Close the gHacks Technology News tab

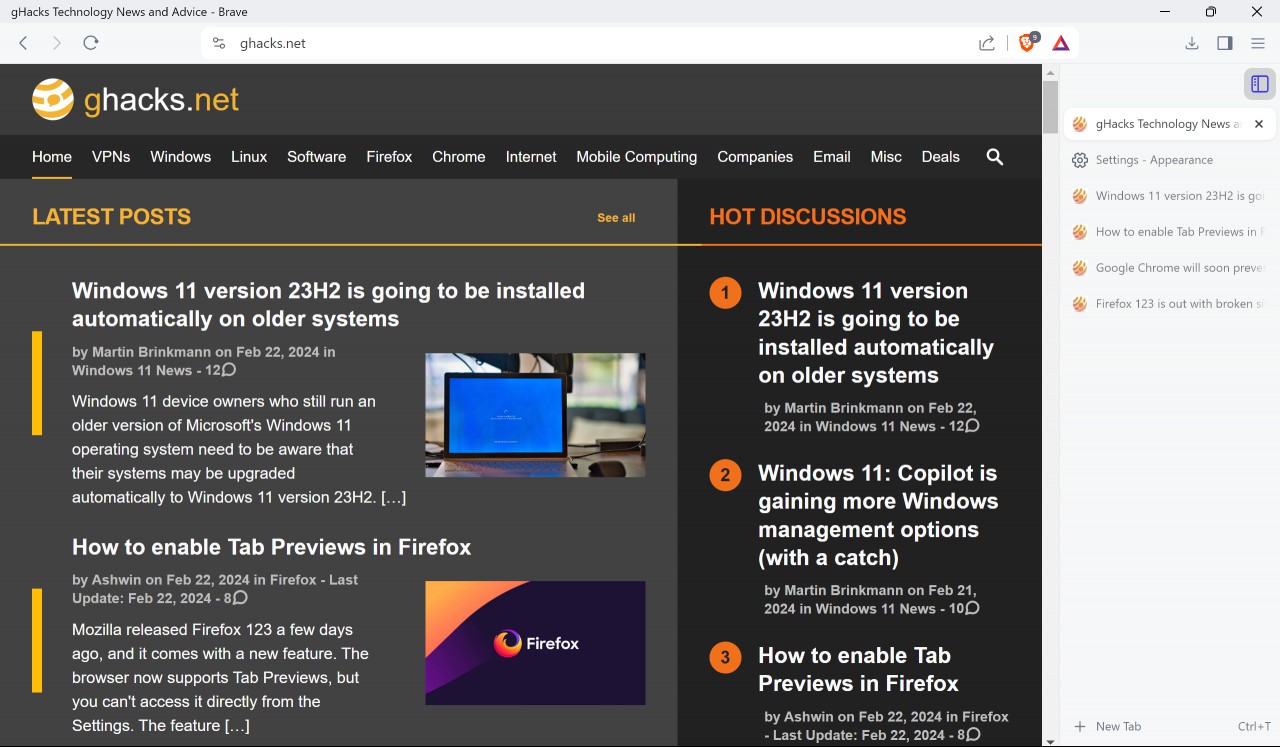click(1259, 124)
